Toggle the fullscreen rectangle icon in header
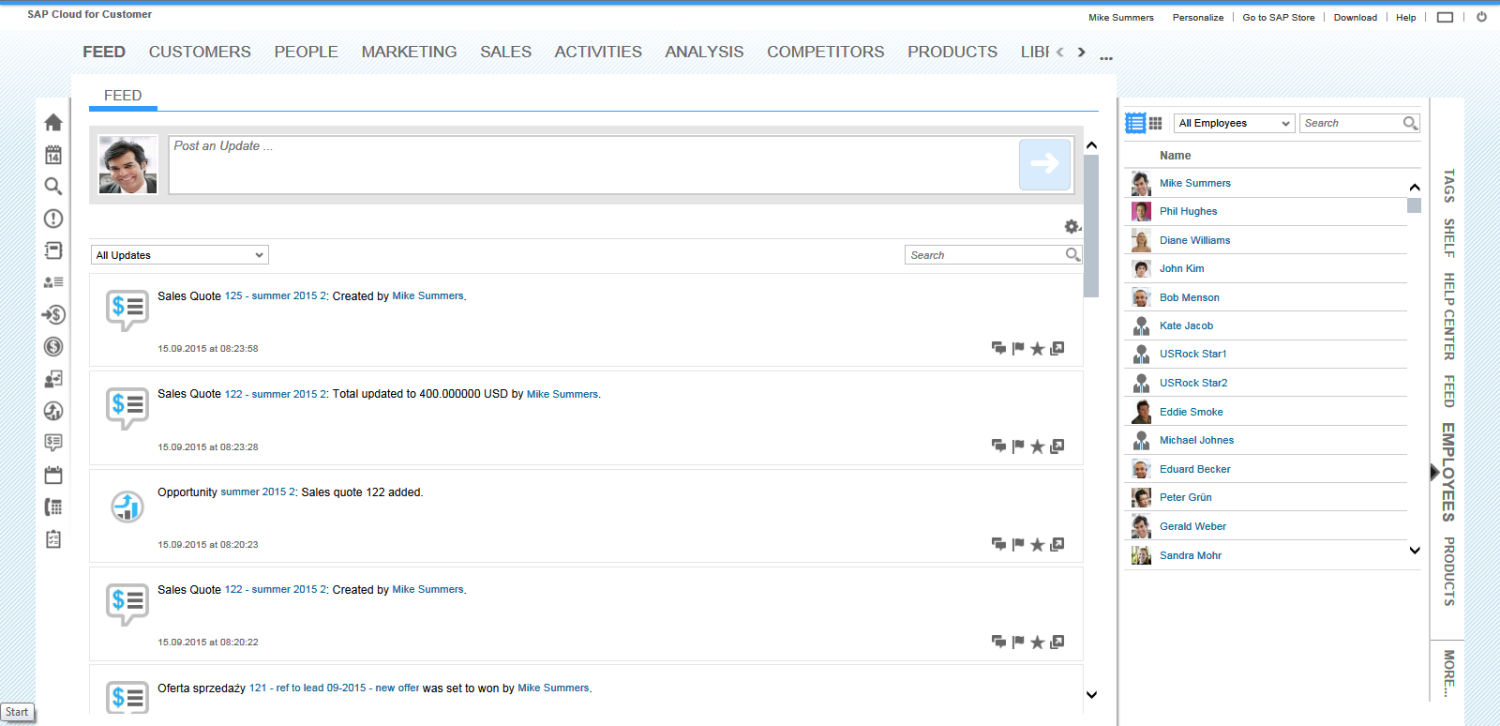The image size is (1500, 726). (x=1445, y=17)
